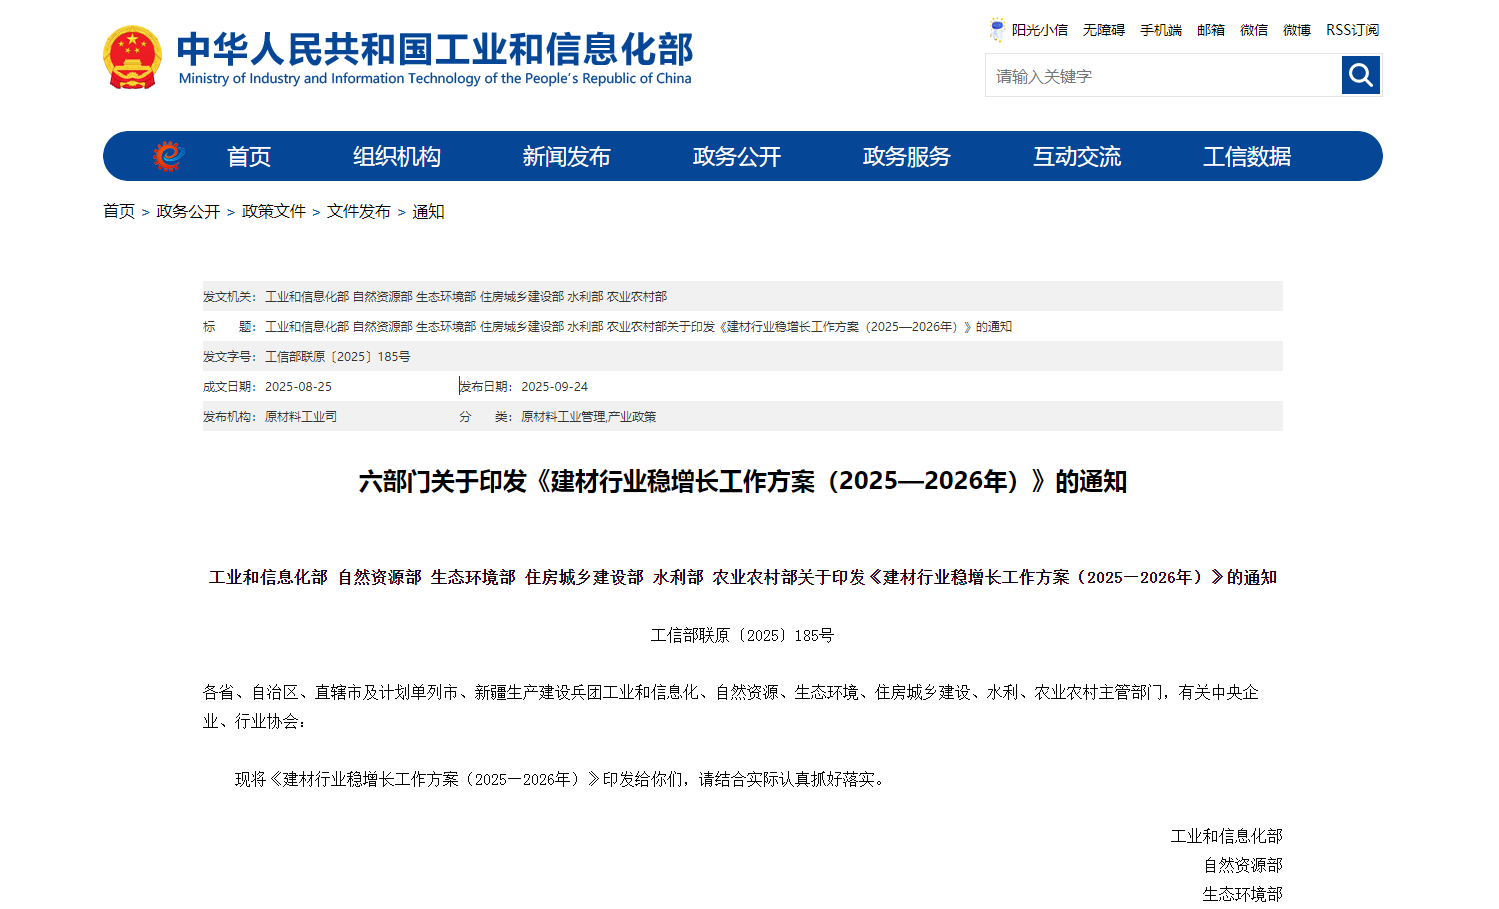Viewport: 1499px width, 909px height.
Task: Subscribe via the RSS订阅 link
Action: pos(1352,30)
